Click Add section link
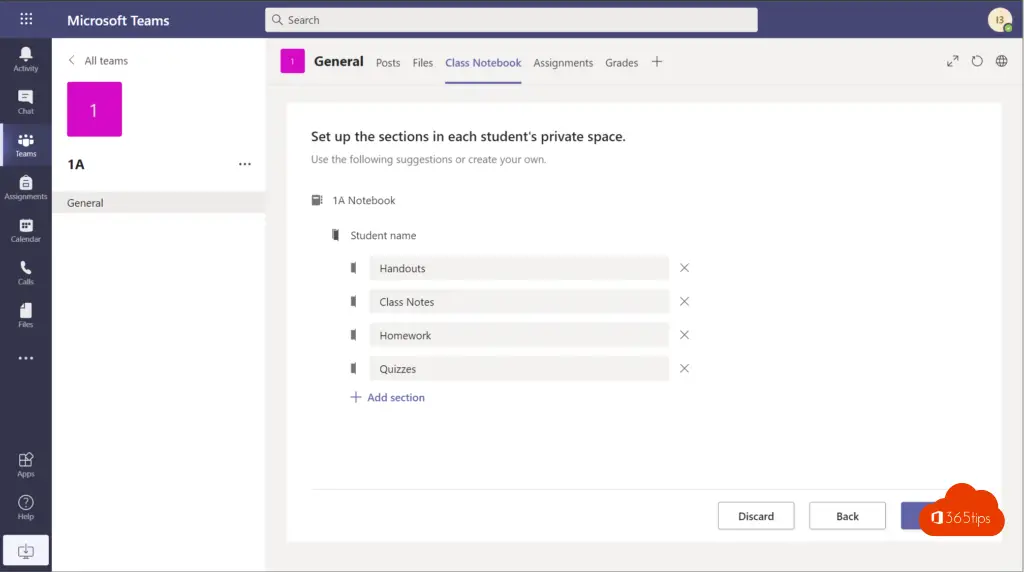The height and width of the screenshot is (572, 1024). click(x=388, y=397)
